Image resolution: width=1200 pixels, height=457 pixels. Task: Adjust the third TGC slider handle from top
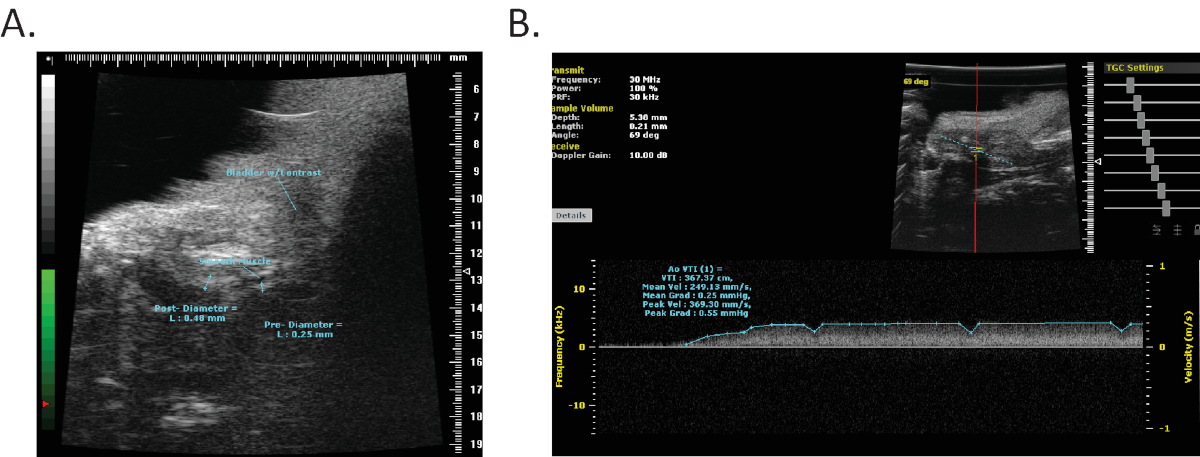click(x=1141, y=120)
